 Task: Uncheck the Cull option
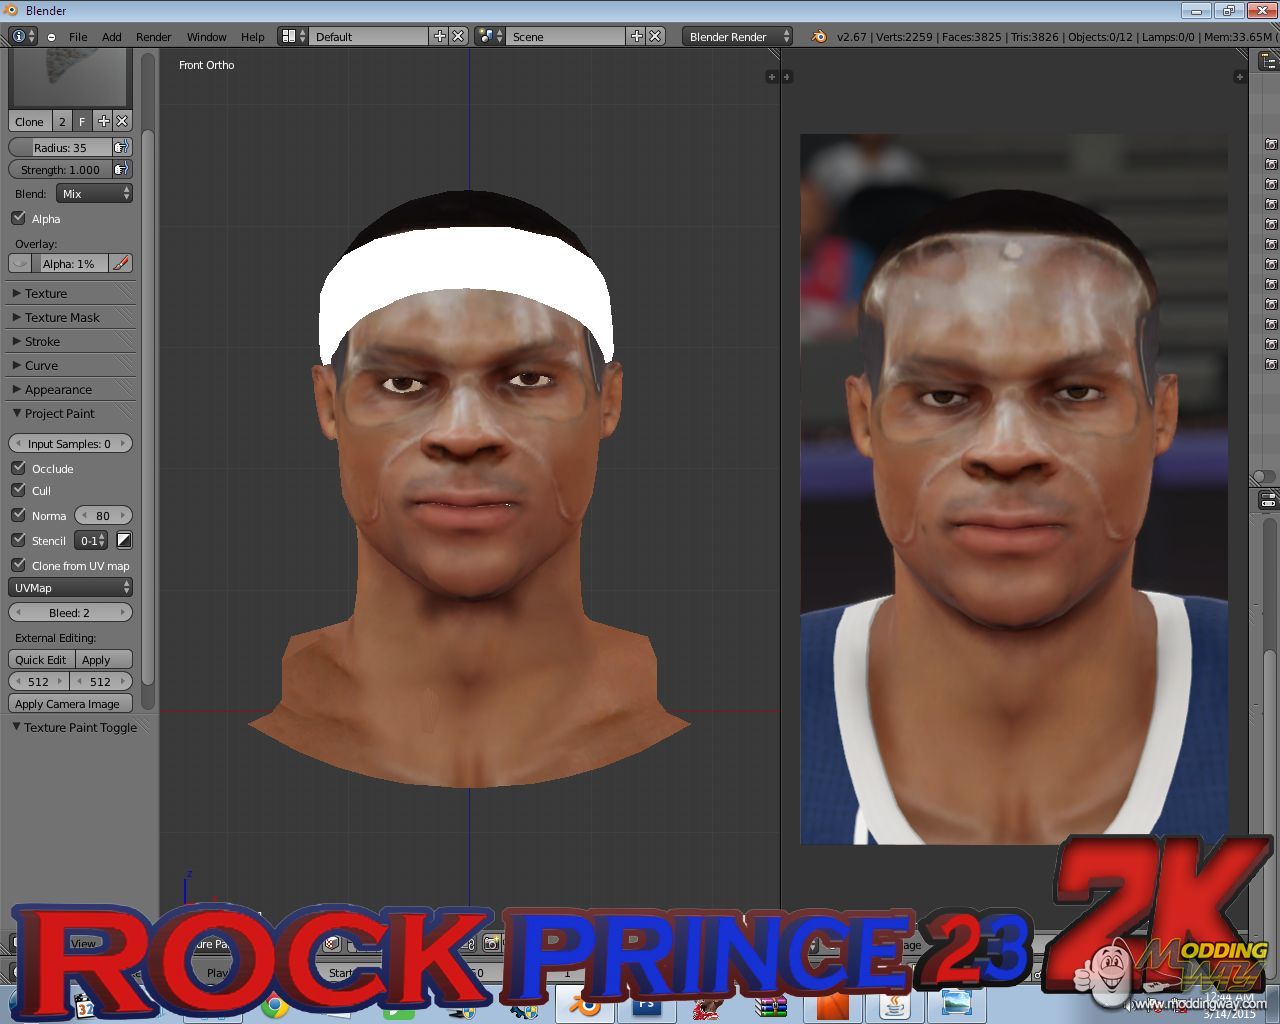coord(18,490)
